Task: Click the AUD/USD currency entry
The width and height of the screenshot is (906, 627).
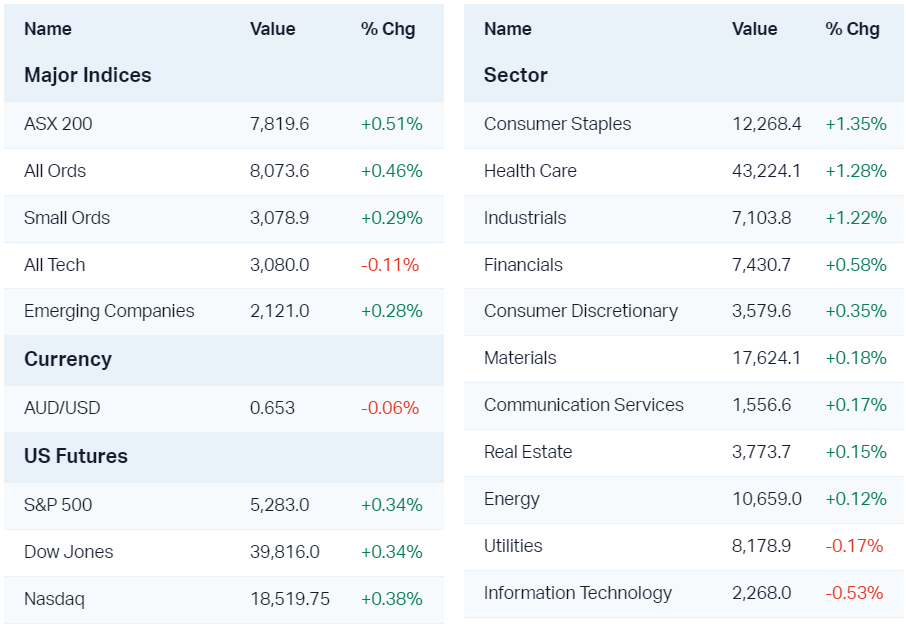Action: [62, 408]
